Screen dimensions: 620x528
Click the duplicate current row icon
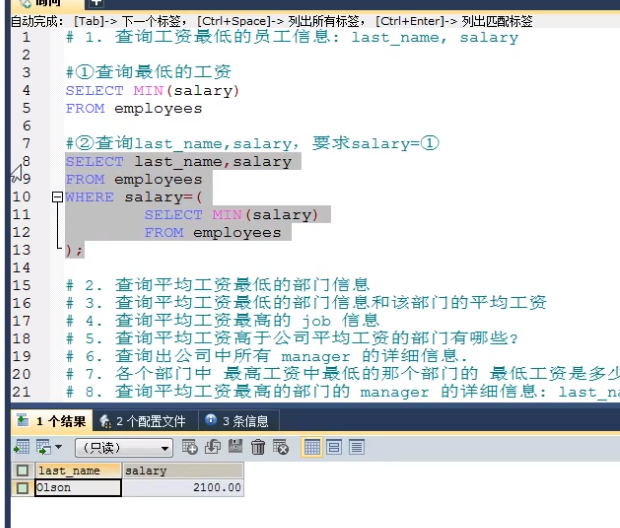[x=213, y=447]
